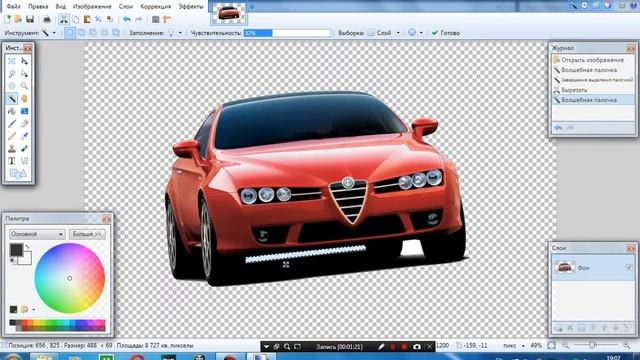Select the Pan hand tool

pyautogui.click(x=24, y=98)
